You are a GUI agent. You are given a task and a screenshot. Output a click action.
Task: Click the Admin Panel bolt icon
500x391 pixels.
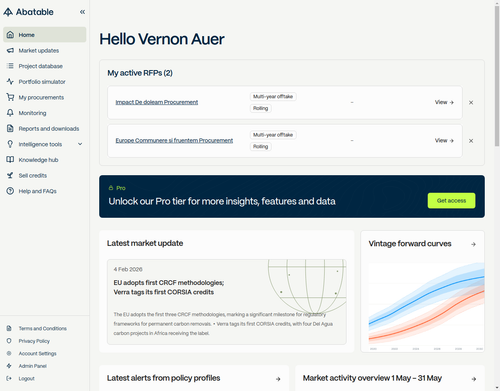(9, 366)
